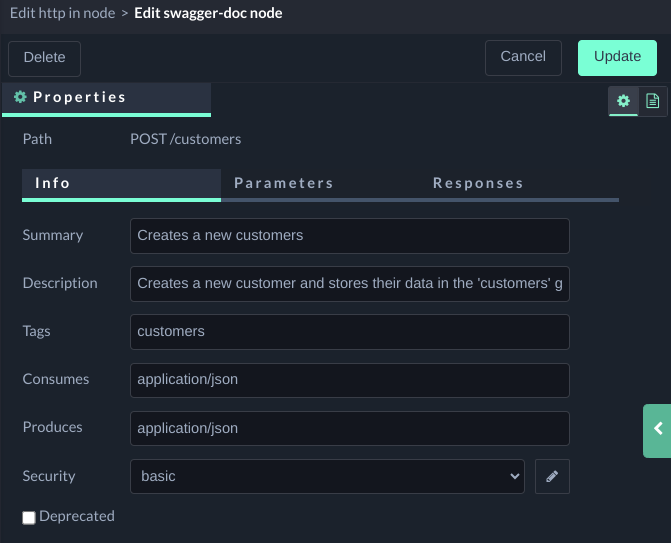Switch to the Parameters tab

(x=284, y=184)
